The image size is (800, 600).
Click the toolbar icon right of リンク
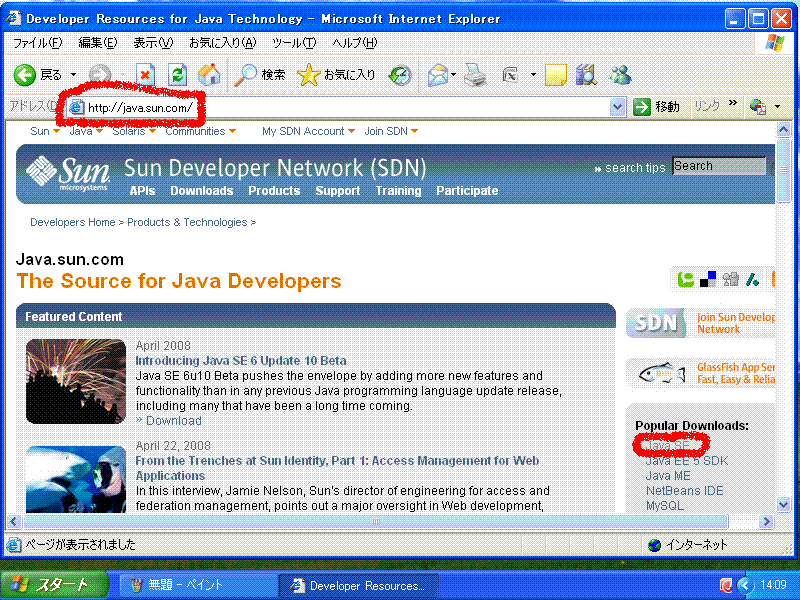[x=758, y=107]
